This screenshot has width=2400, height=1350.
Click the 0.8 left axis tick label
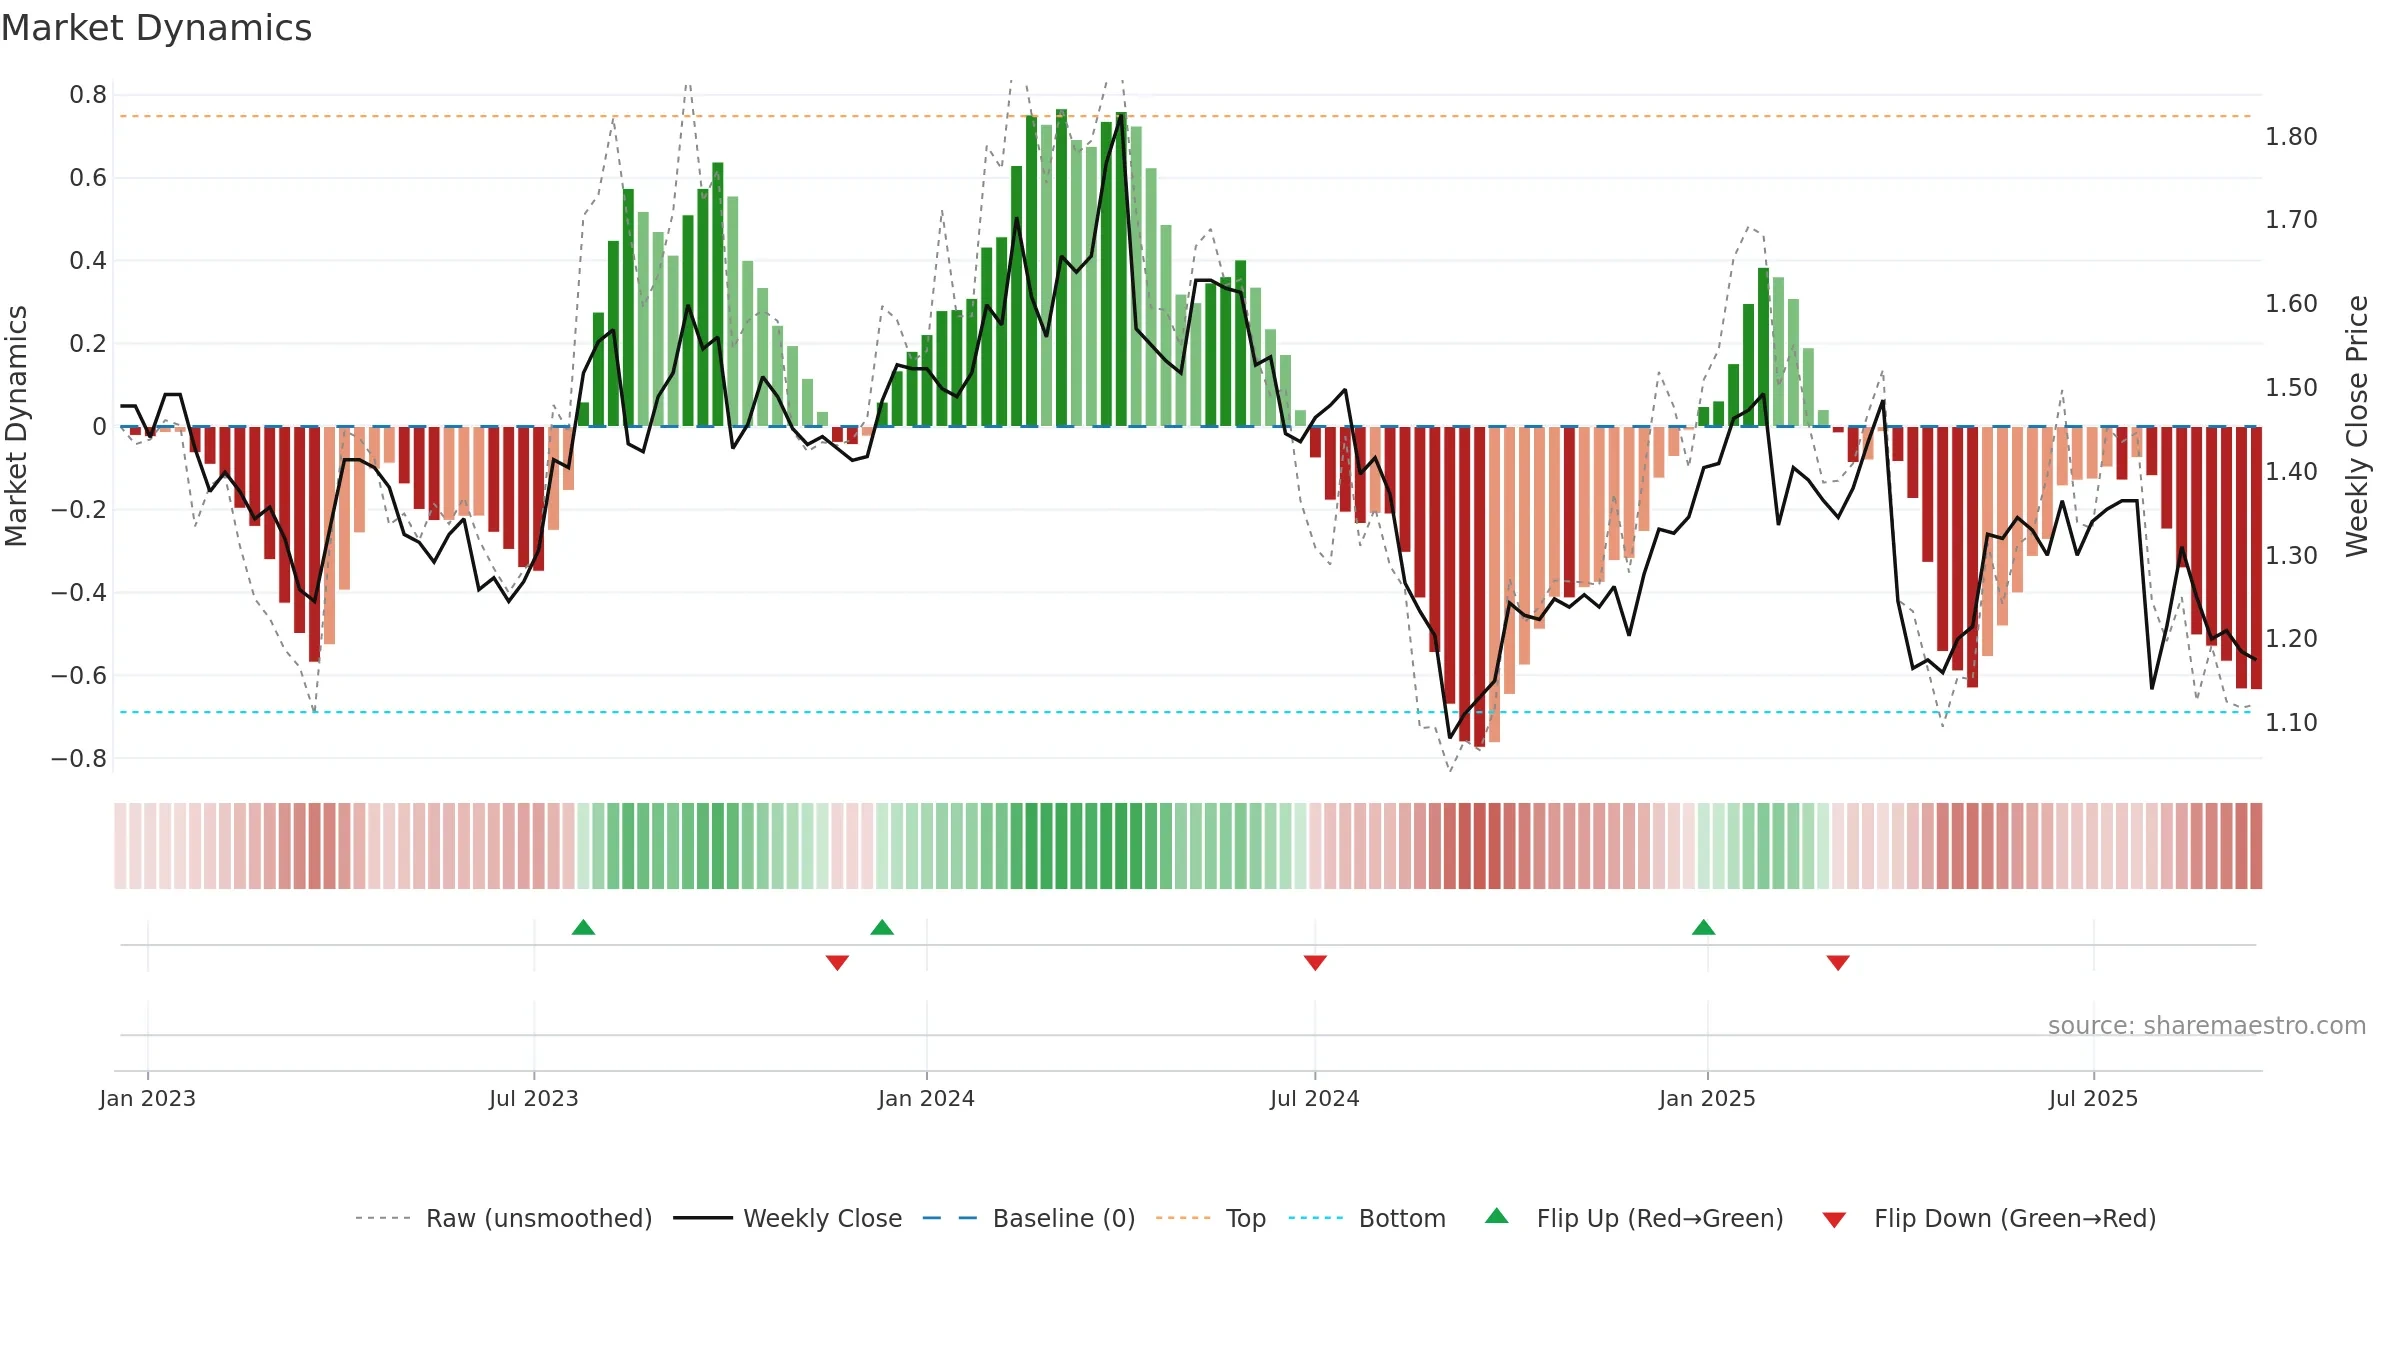(x=88, y=95)
